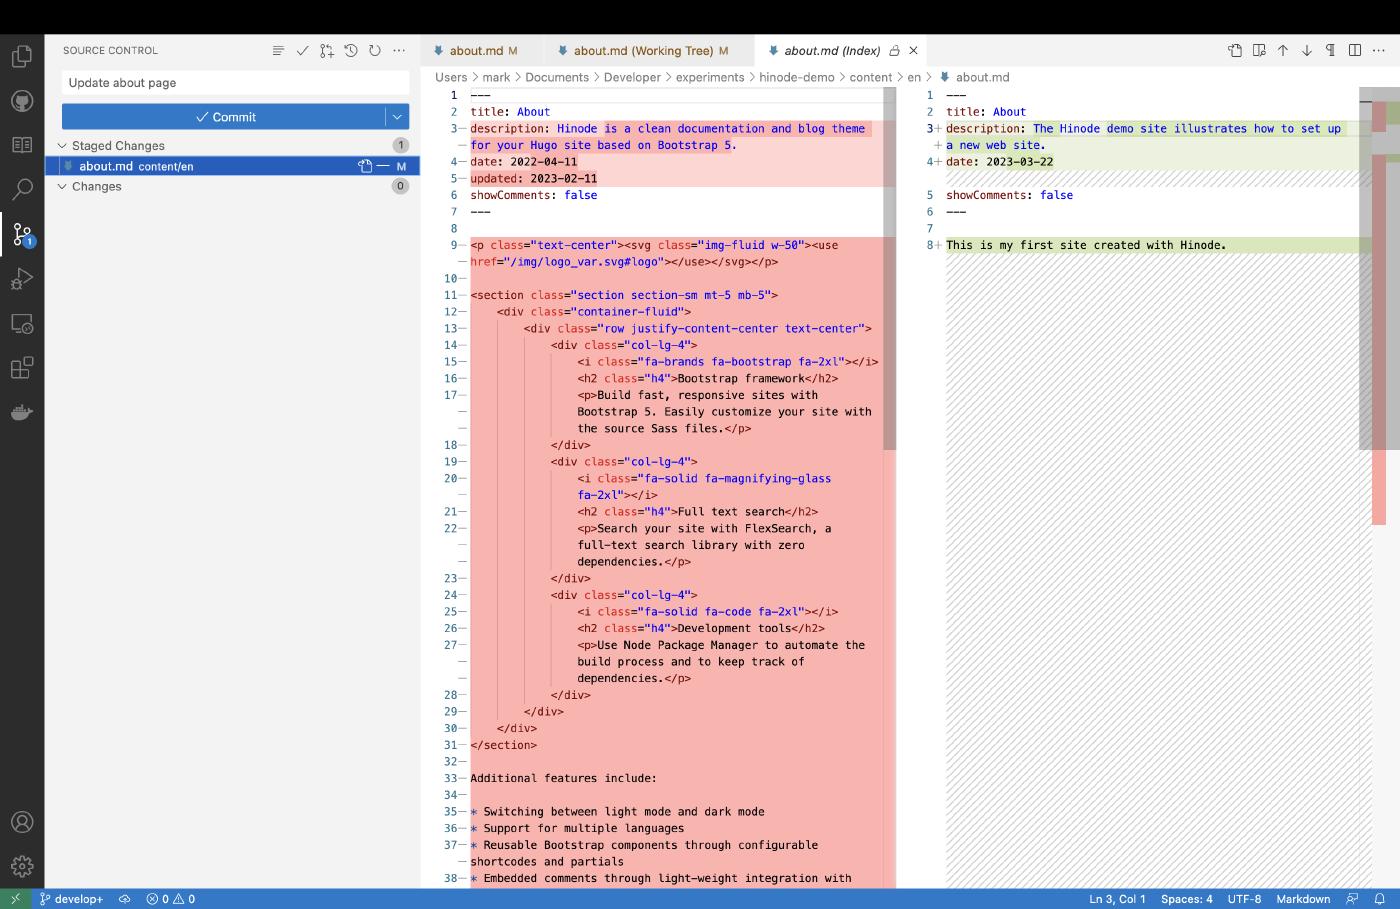The width and height of the screenshot is (1400, 909).
Task: Collapse the Changes section
Action: (62, 186)
